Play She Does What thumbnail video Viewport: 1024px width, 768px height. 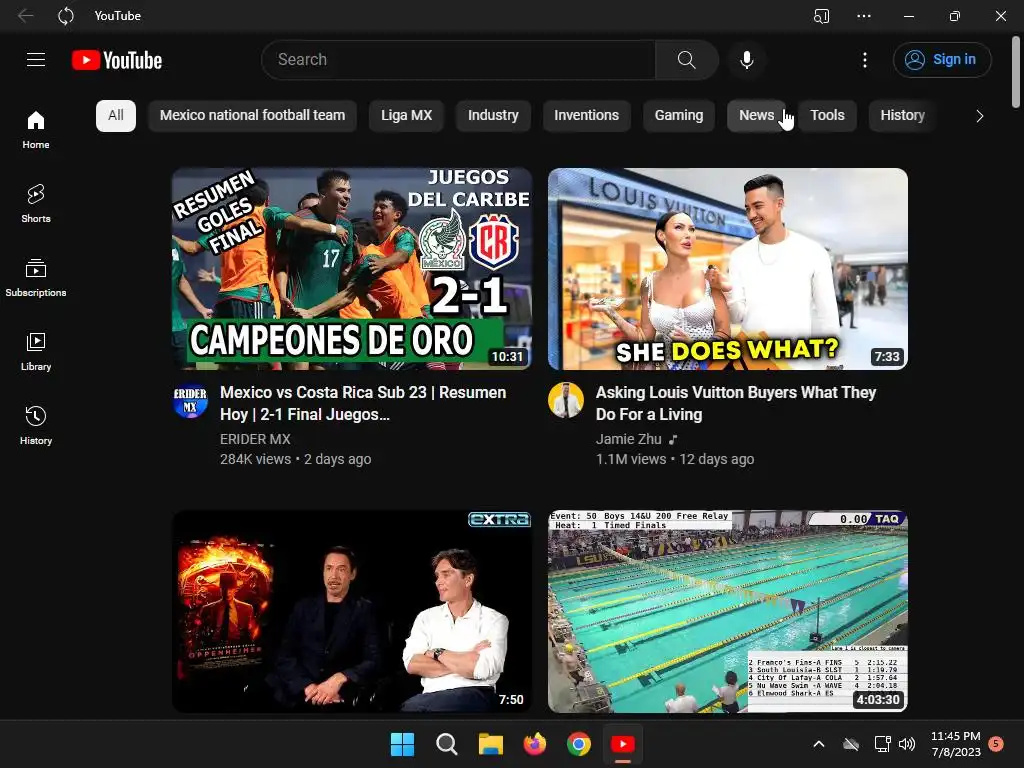tap(728, 269)
